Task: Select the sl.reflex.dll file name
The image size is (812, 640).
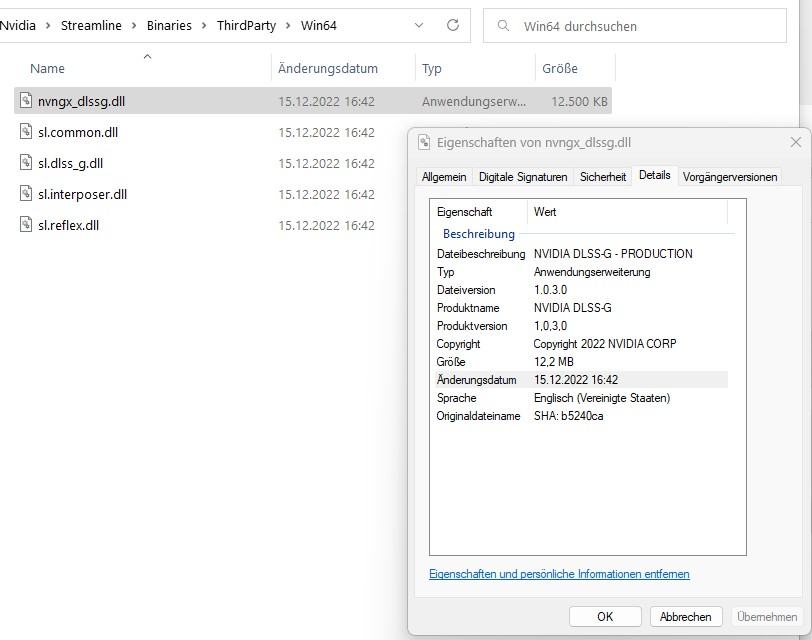Action: coord(68,225)
